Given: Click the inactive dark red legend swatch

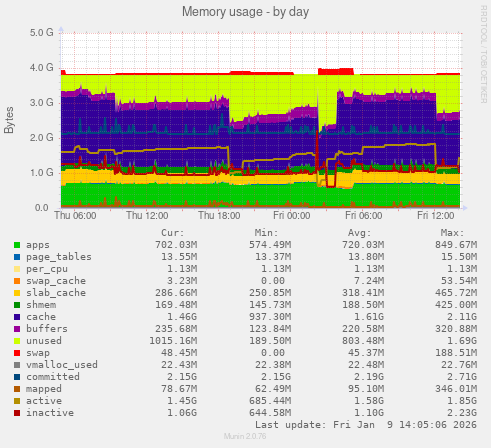Looking at the screenshot, I should click(x=17, y=413).
